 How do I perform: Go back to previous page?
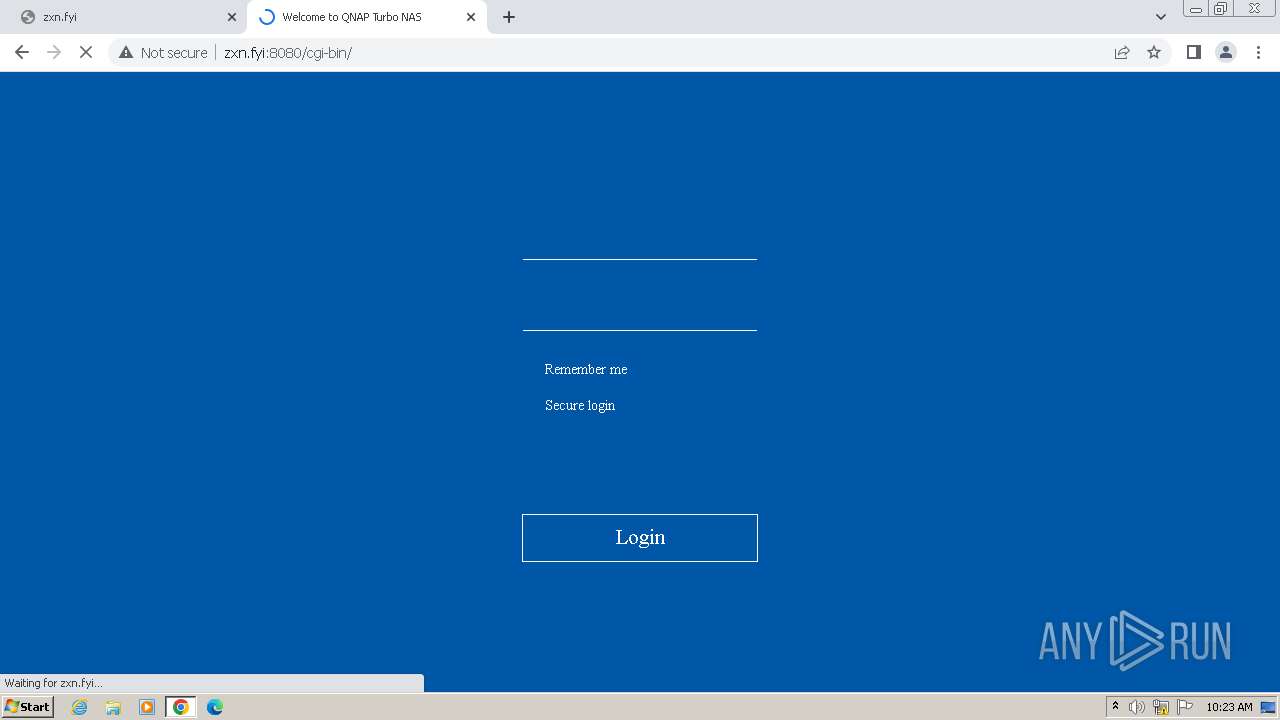pos(22,52)
